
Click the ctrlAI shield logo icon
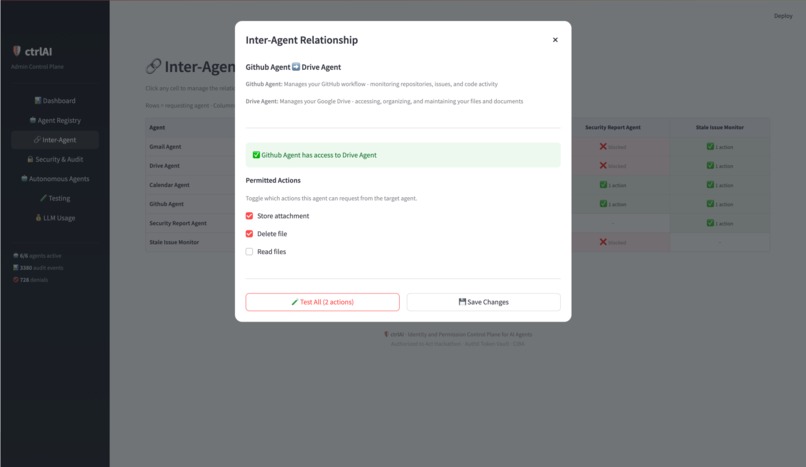[x=16, y=51]
